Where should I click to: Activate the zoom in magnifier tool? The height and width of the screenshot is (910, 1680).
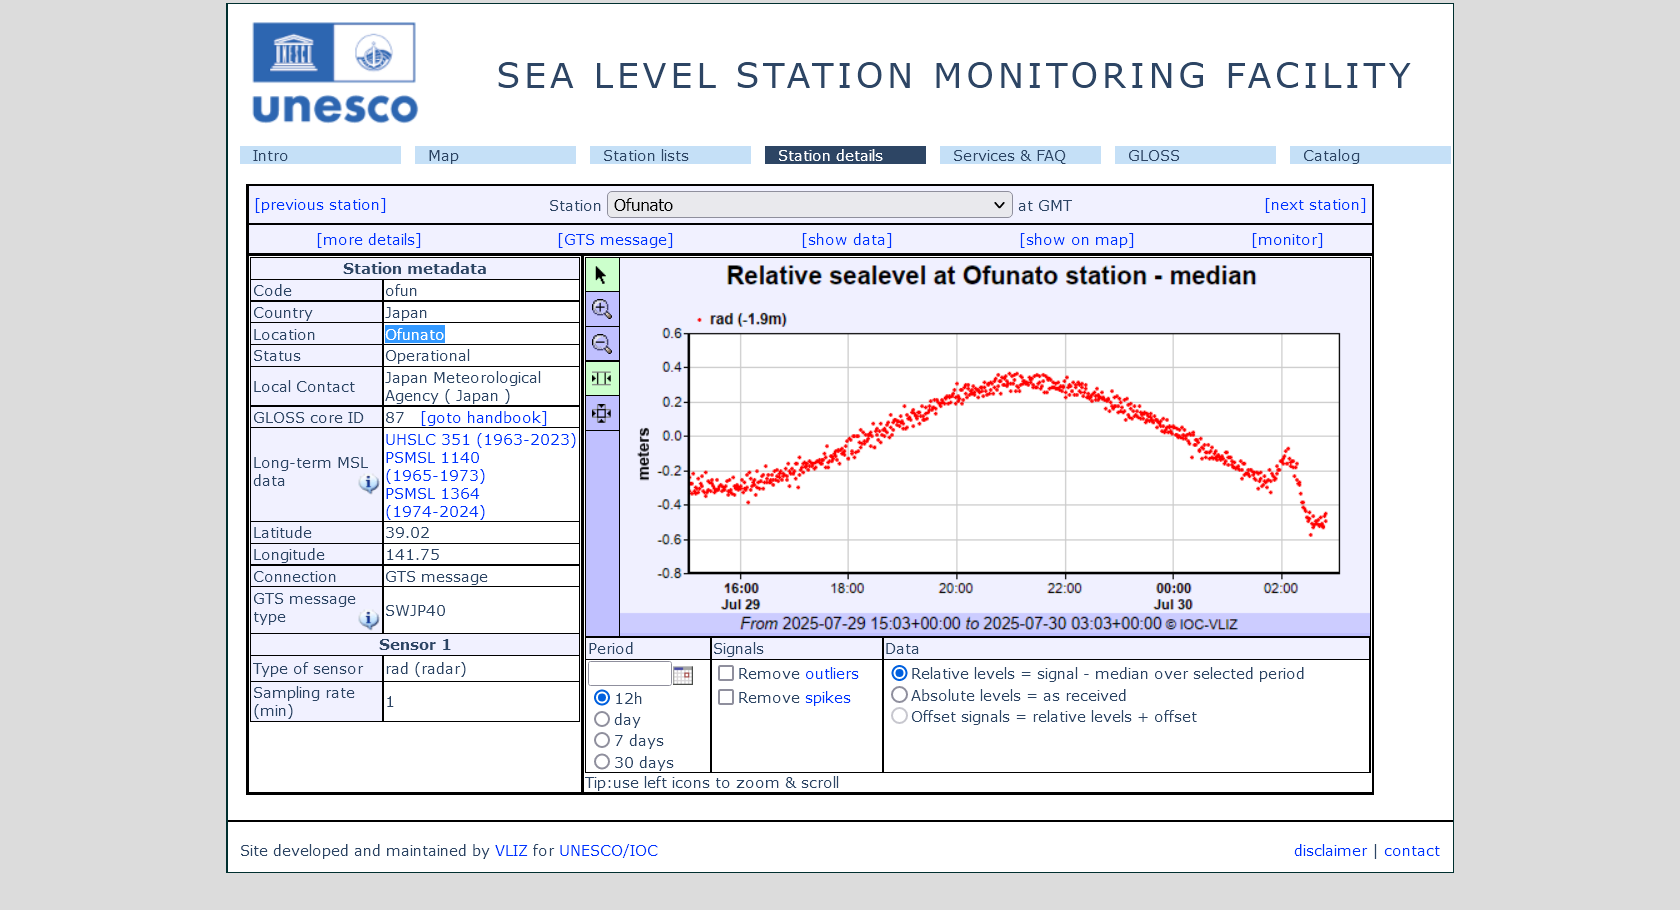(x=602, y=309)
